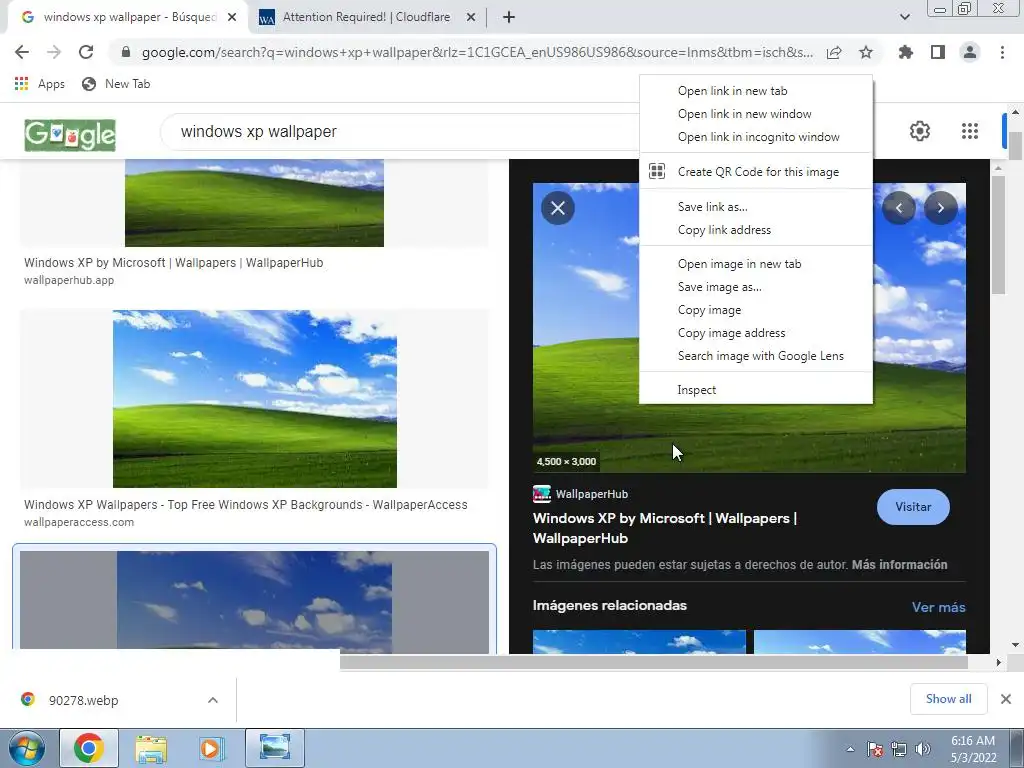1024x768 pixels.
Task: Open the Google apps grid
Action: (x=970, y=131)
